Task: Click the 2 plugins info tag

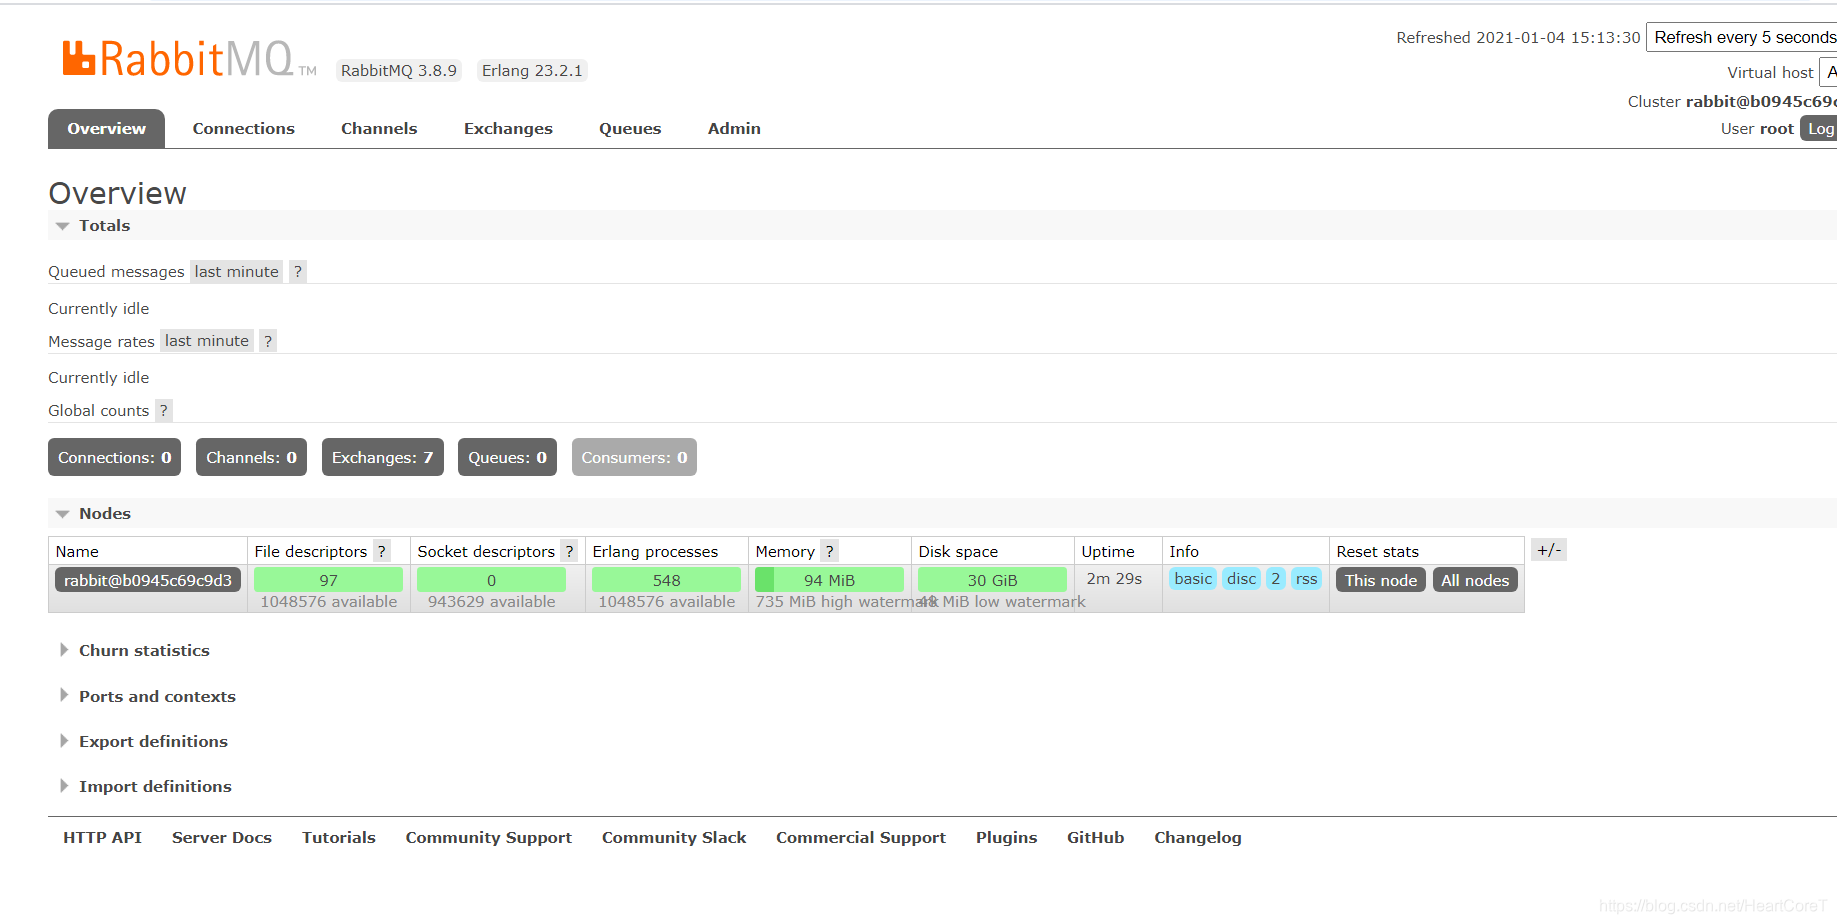Action: pyautogui.click(x=1275, y=579)
